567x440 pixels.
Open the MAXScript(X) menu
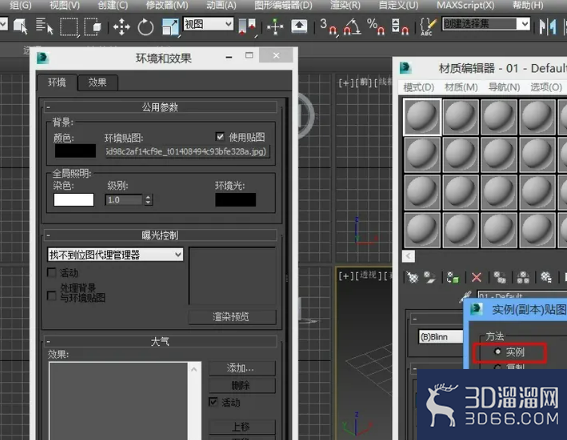pos(465,5)
